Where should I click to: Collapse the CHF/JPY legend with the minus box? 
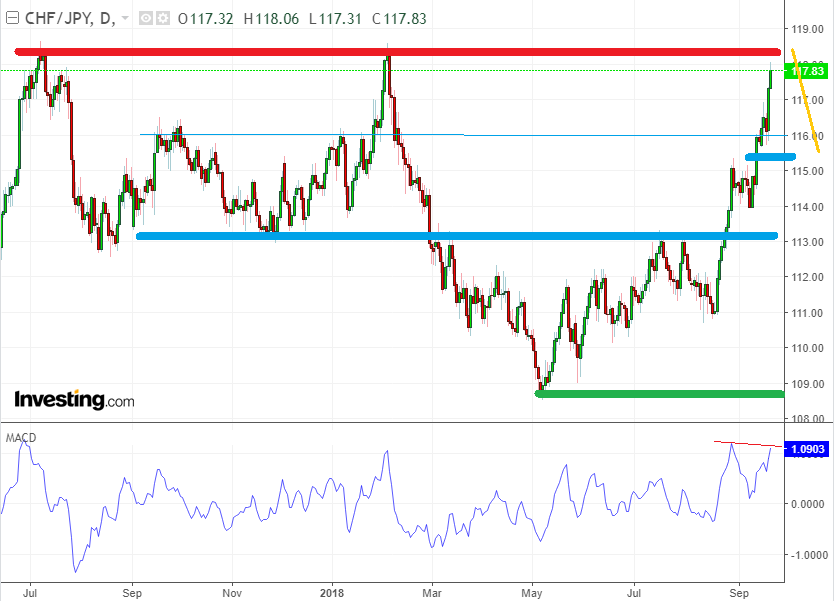[12, 19]
